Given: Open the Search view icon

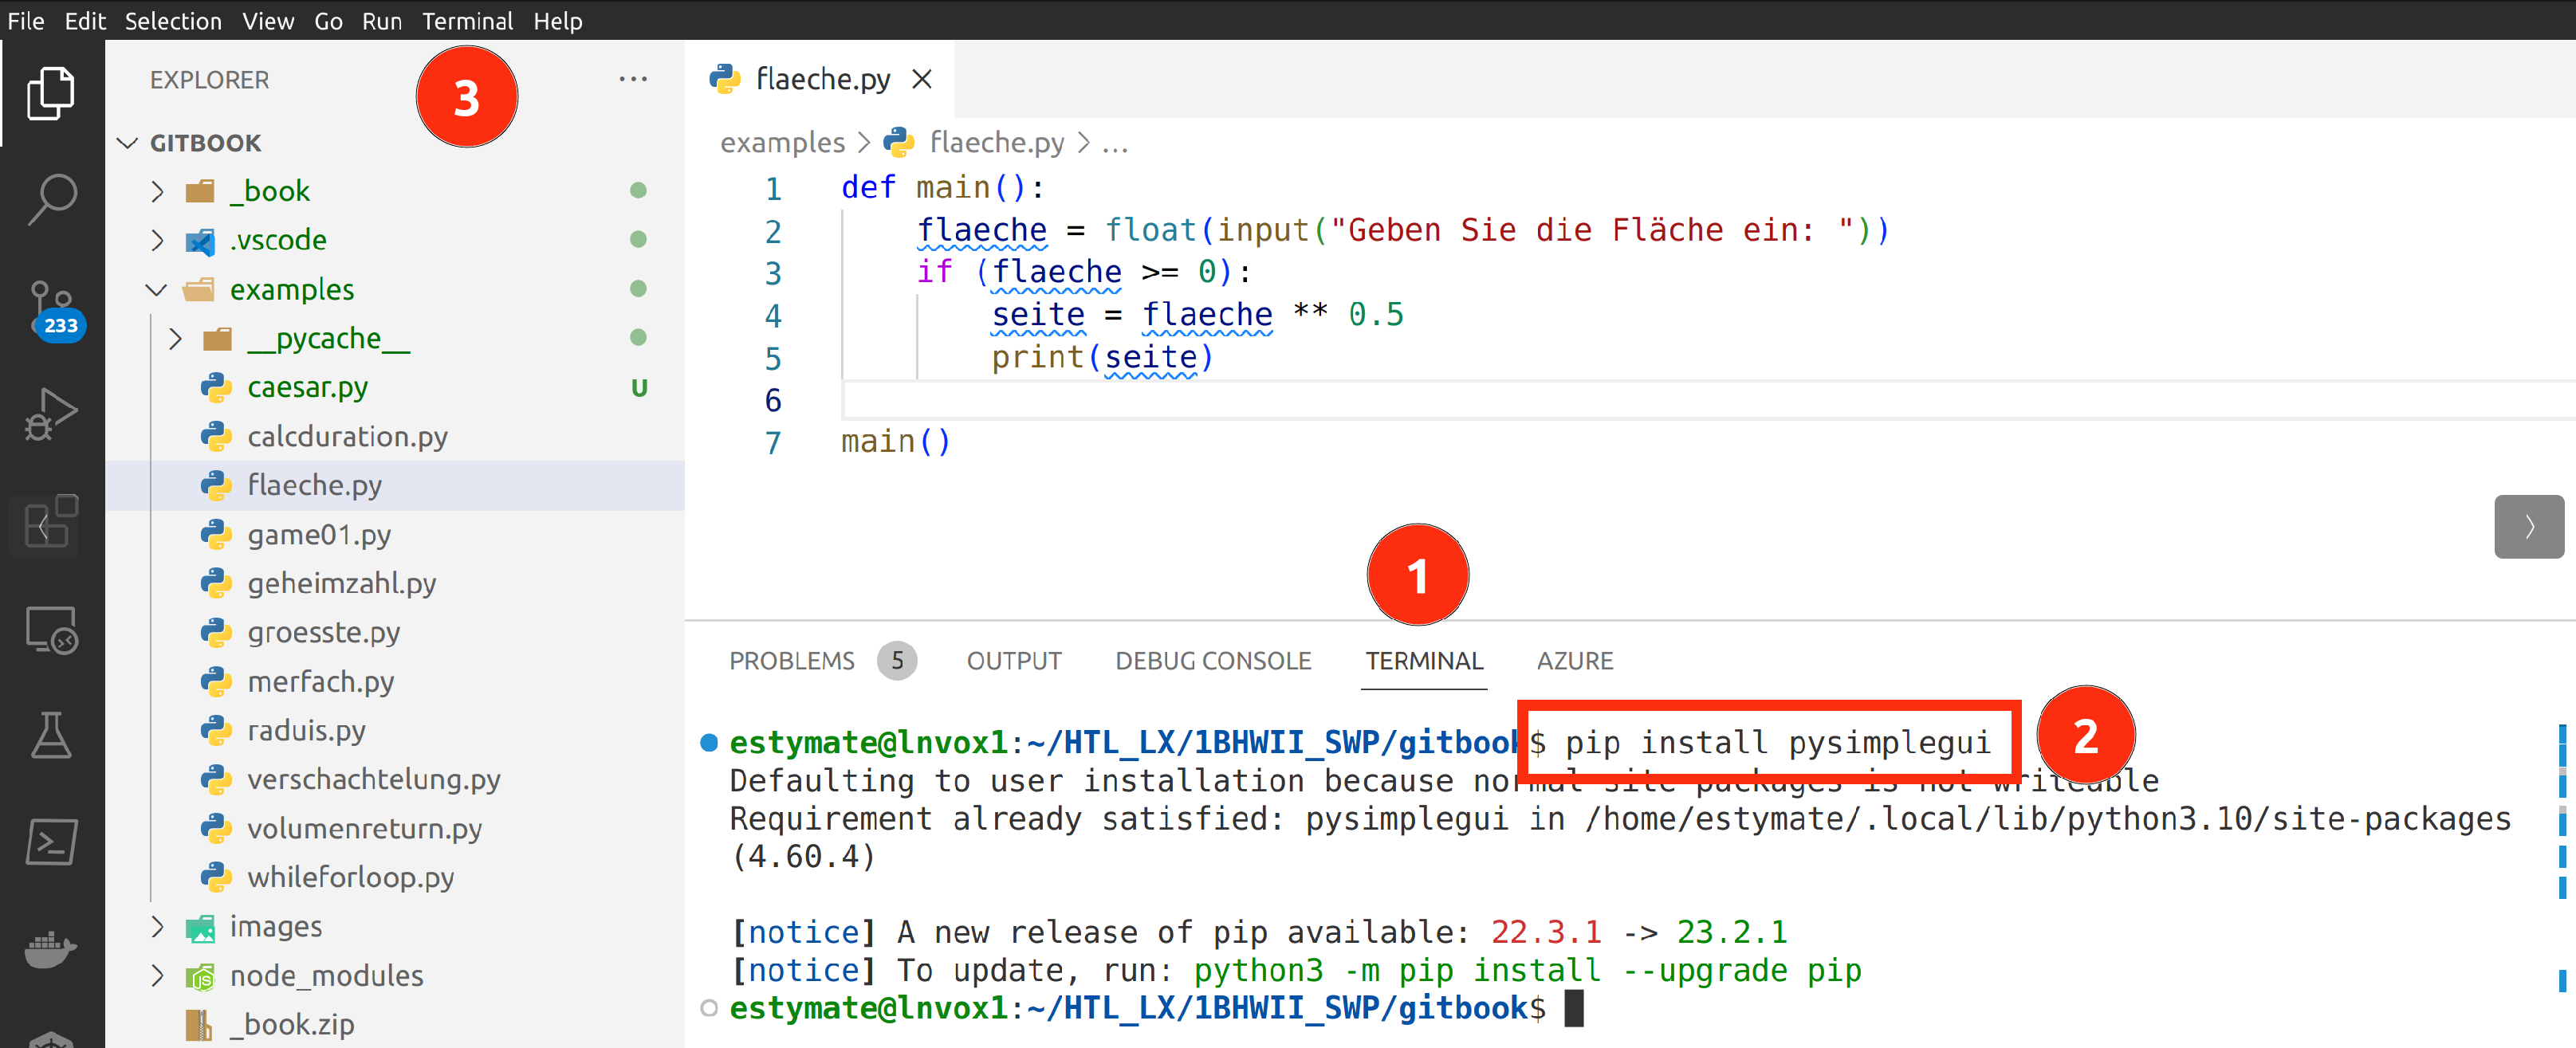Looking at the screenshot, I should (x=51, y=200).
